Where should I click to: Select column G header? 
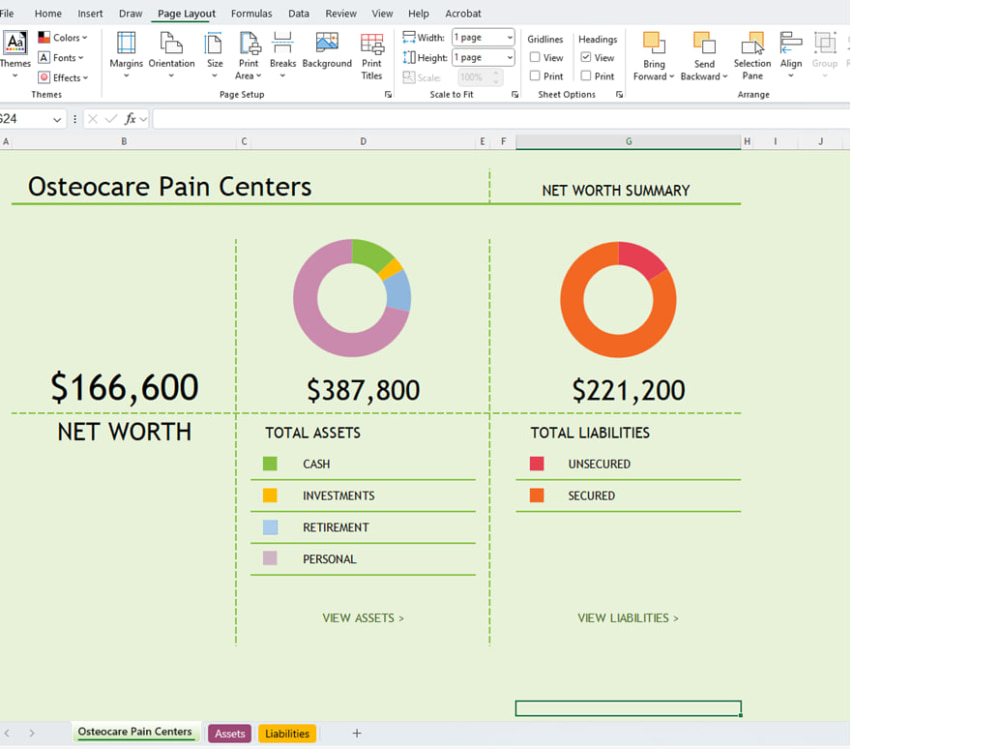pos(628,142)
